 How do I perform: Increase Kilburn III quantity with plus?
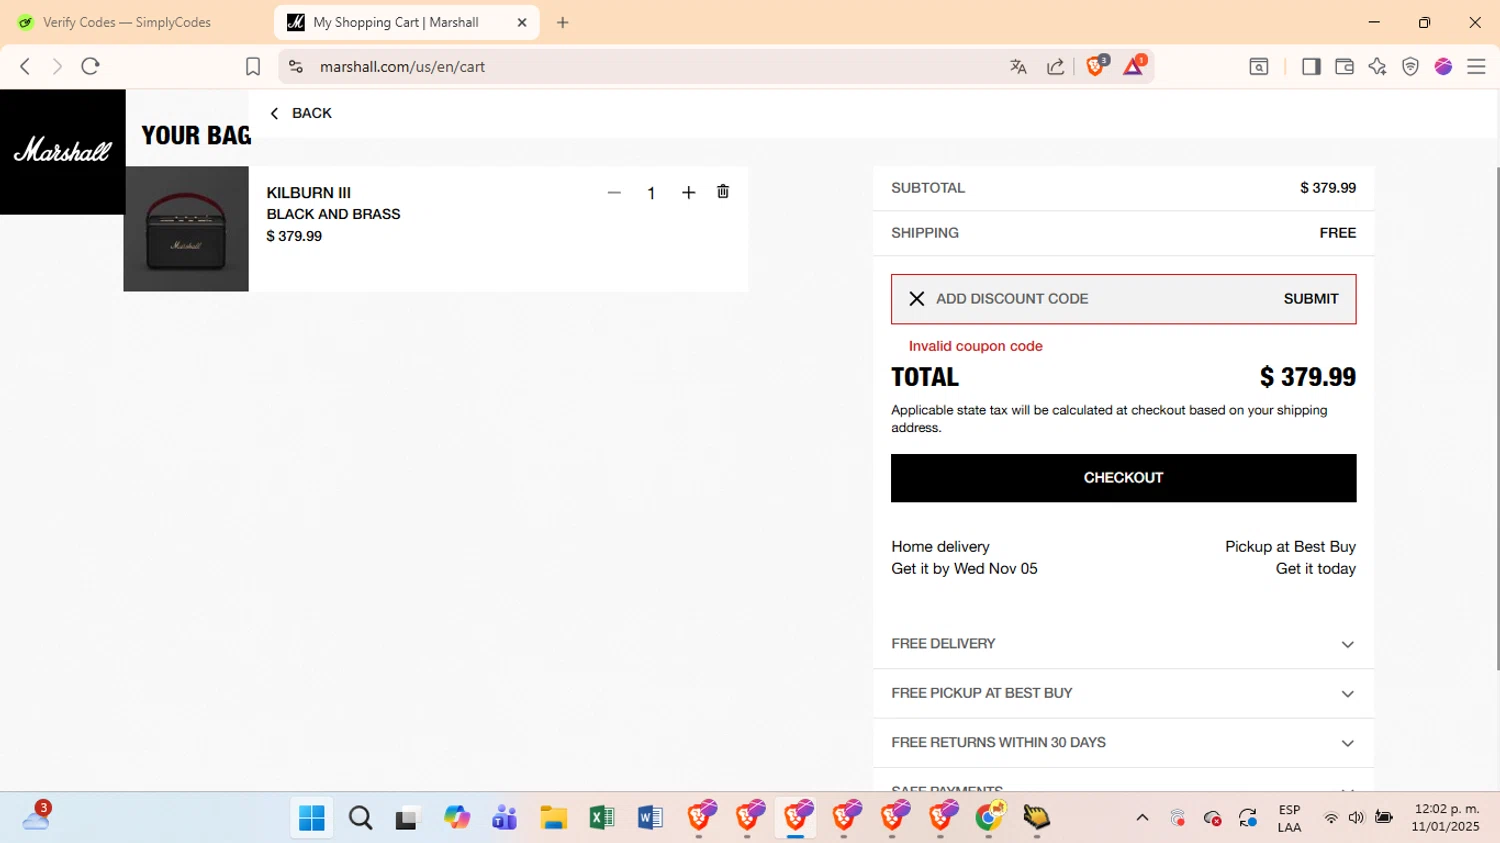[688, 193]
